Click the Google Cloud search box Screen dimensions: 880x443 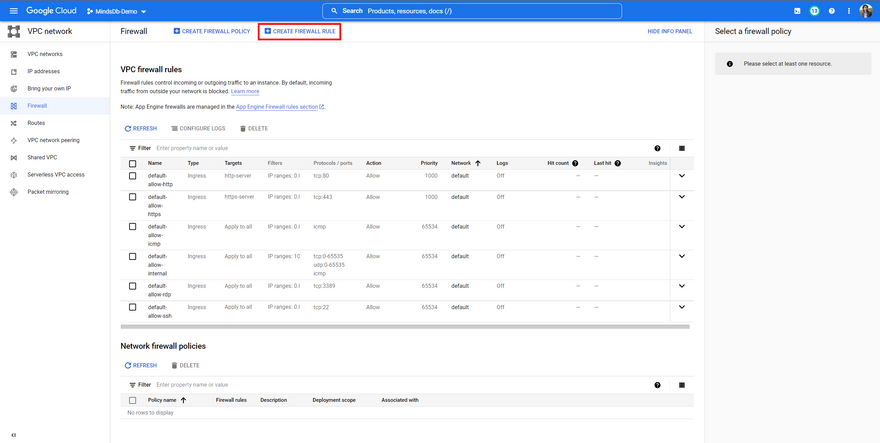[x=472, y=11]
